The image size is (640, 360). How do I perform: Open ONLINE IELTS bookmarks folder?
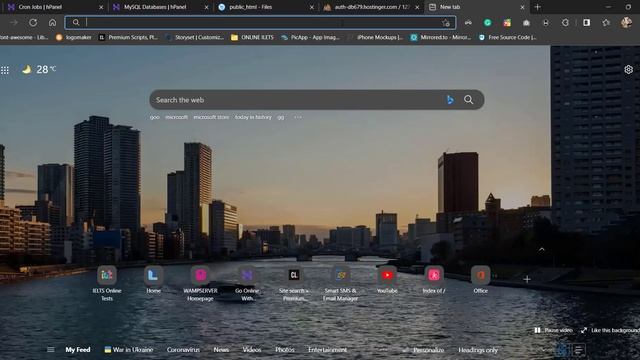tap(252, 37)
